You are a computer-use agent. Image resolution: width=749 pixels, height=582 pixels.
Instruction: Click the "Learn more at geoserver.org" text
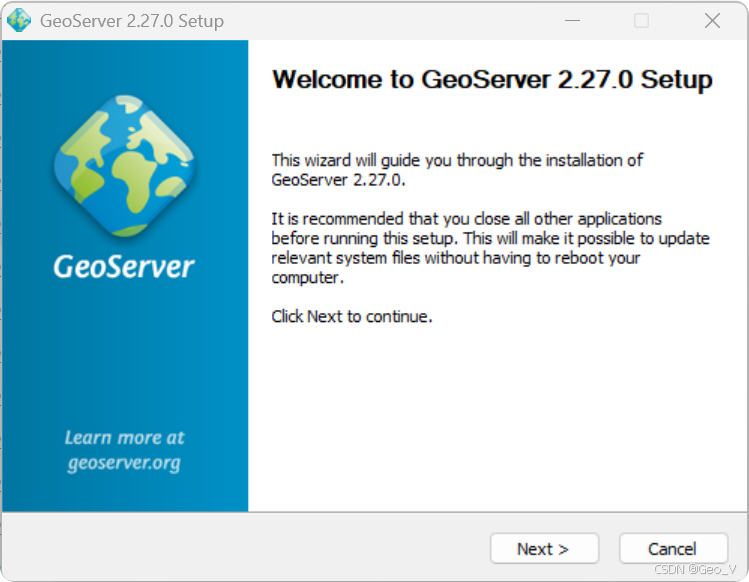pyautogui.click(x=124, y=450)
